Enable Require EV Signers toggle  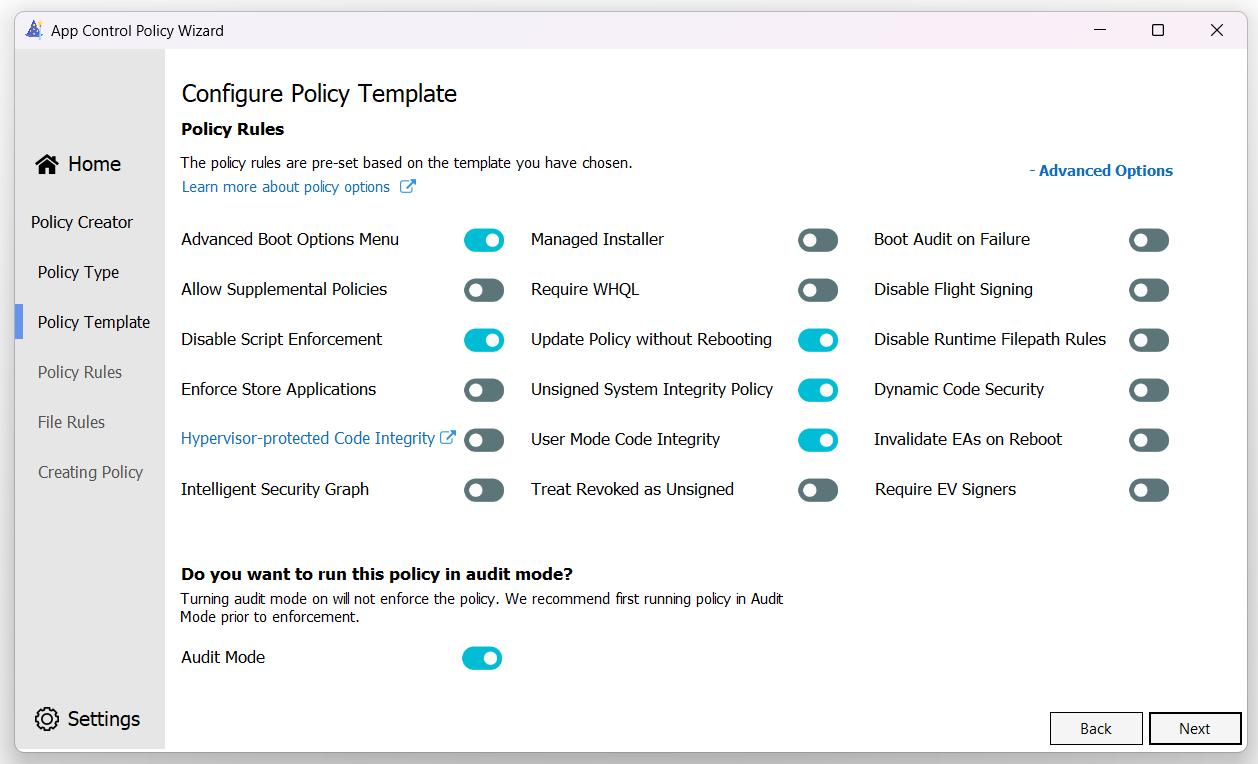tap(1149, 490)
